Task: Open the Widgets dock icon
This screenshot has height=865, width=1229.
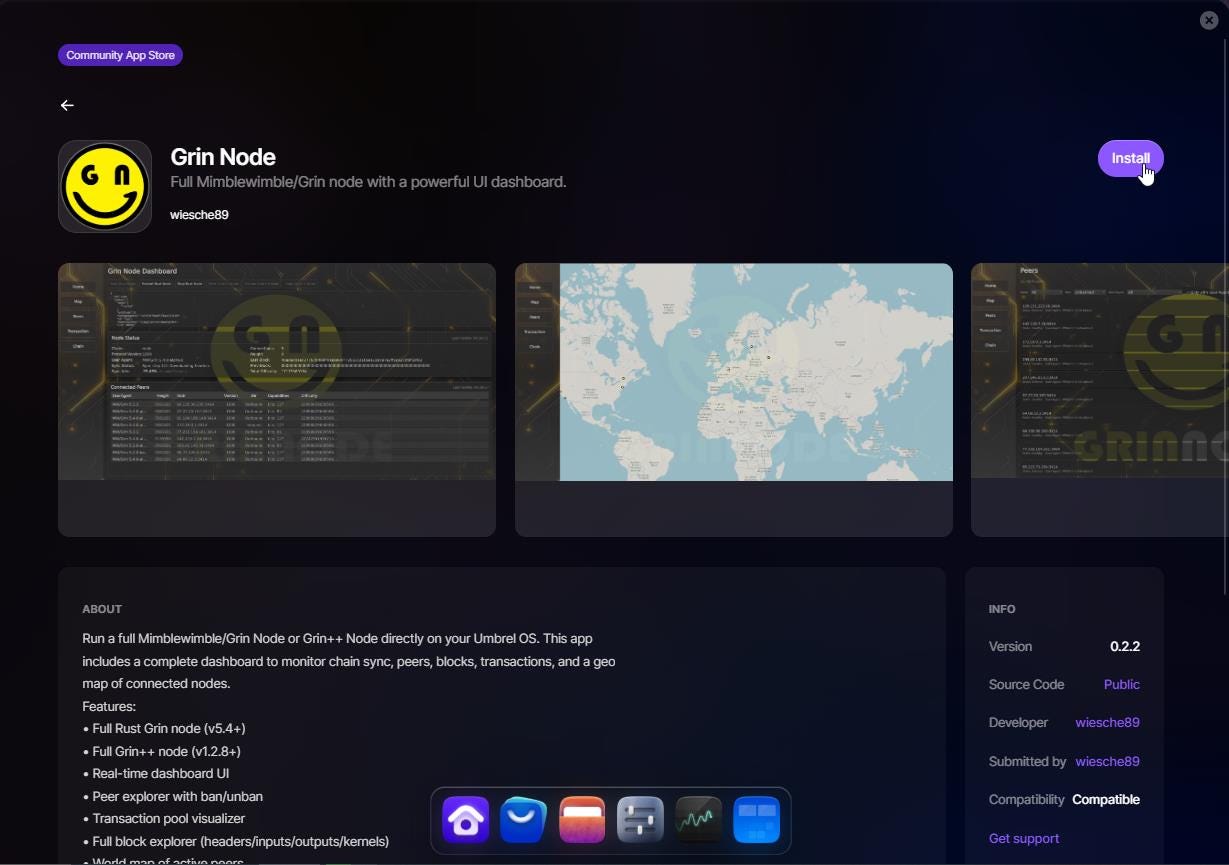Action: pyautogui.click(x=756, y=820)
